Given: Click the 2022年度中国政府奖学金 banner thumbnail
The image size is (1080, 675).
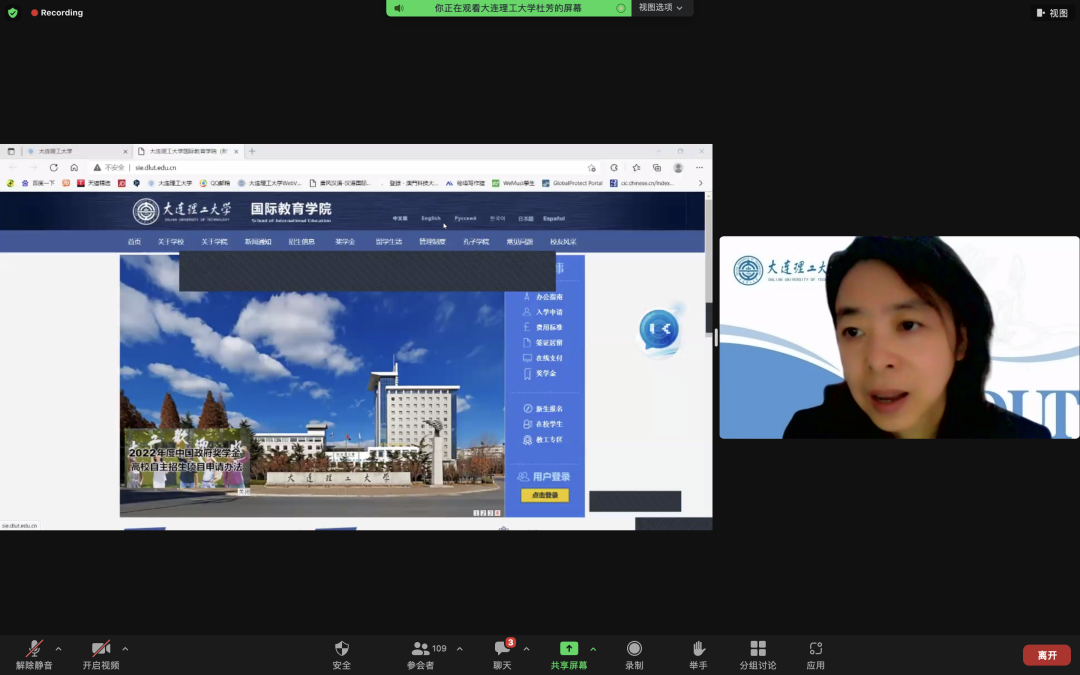Looking at the screenshot, I should point(186,459).
